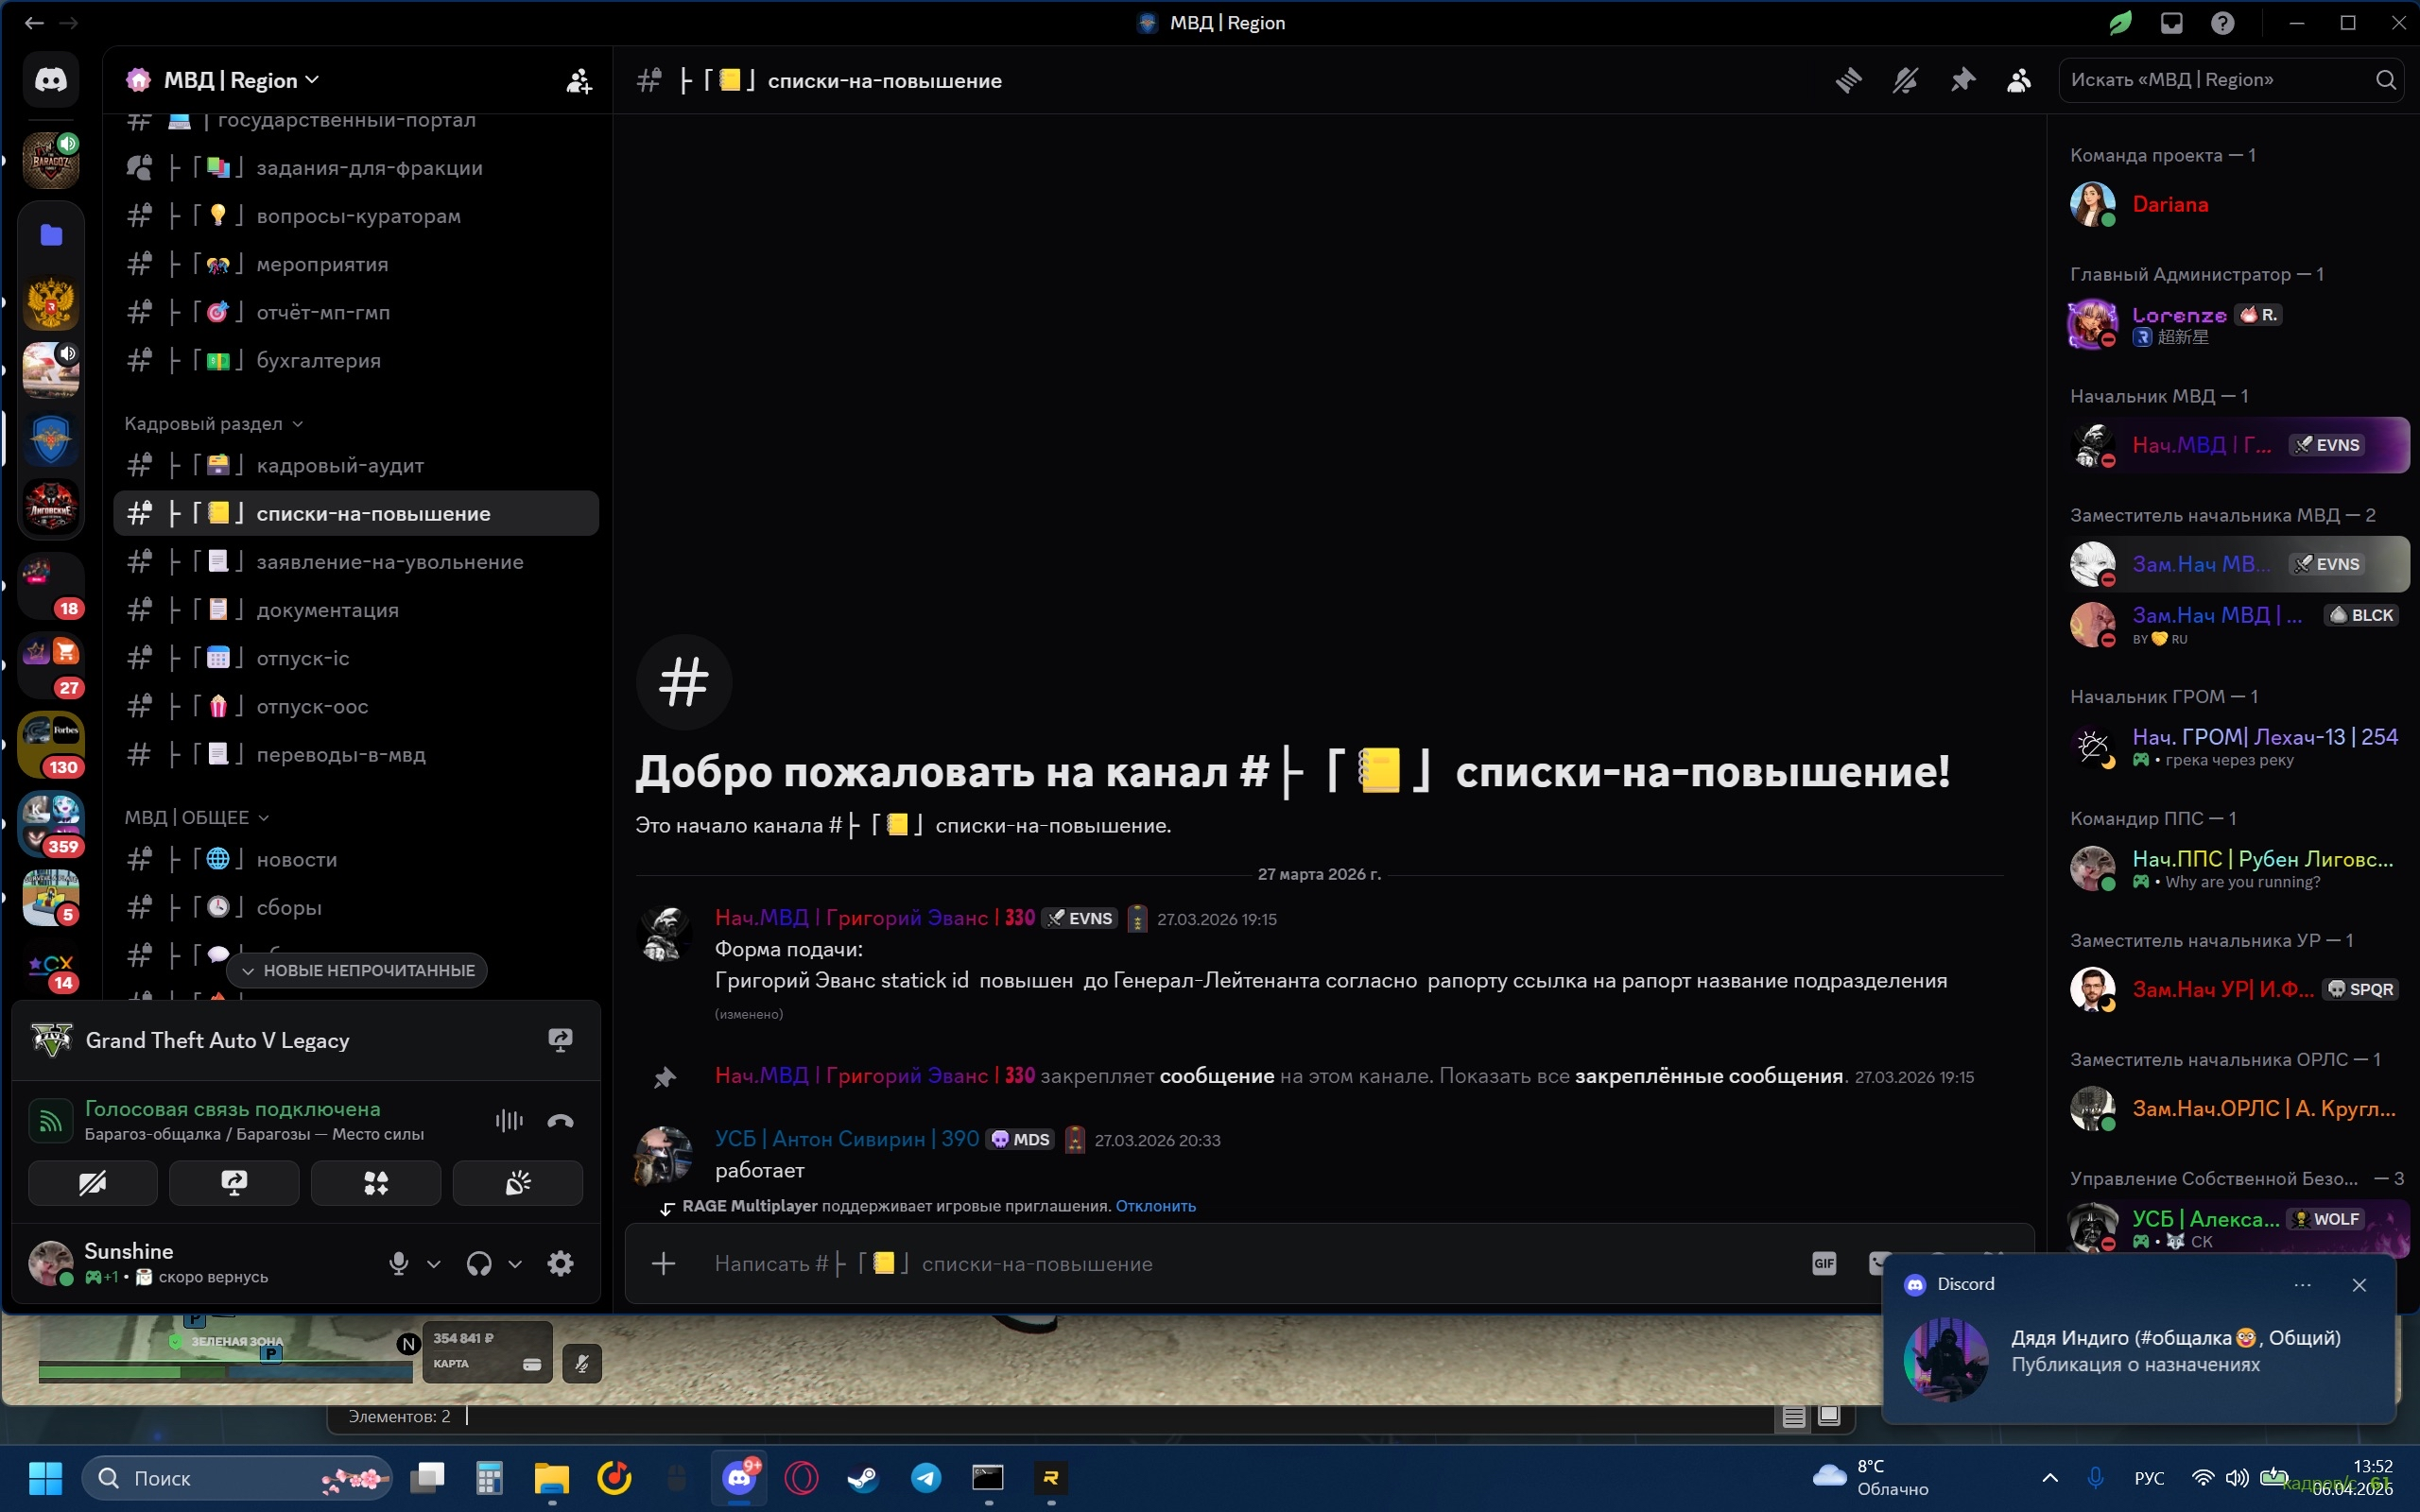
Task: Click GIF picker button in message box
Action: tap(1824, 1263)
